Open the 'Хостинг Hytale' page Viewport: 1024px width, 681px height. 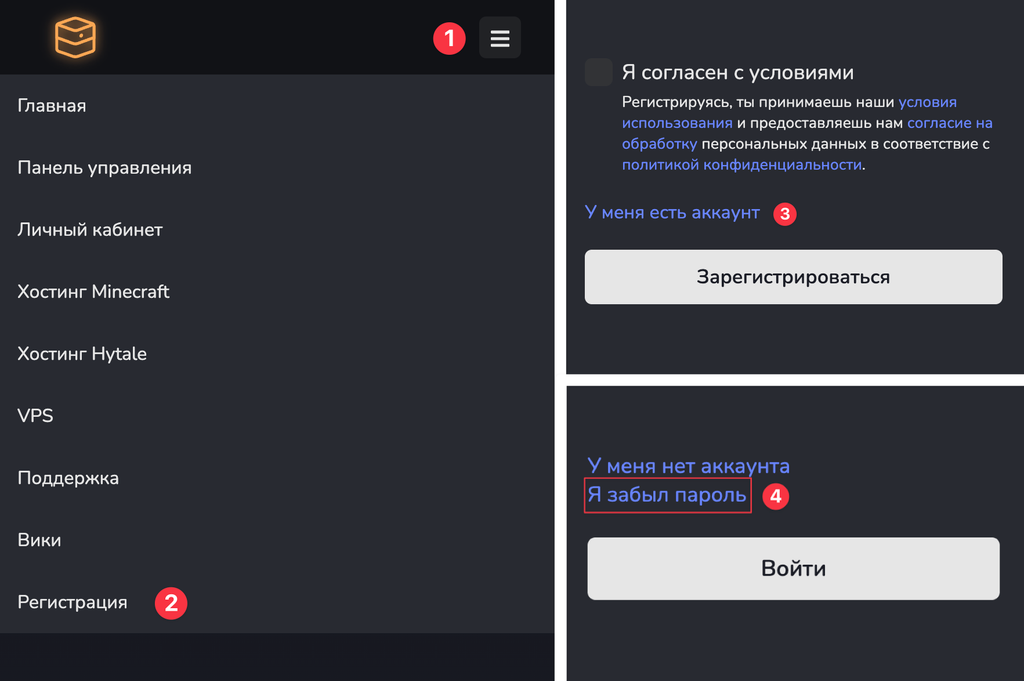[82, 353]
